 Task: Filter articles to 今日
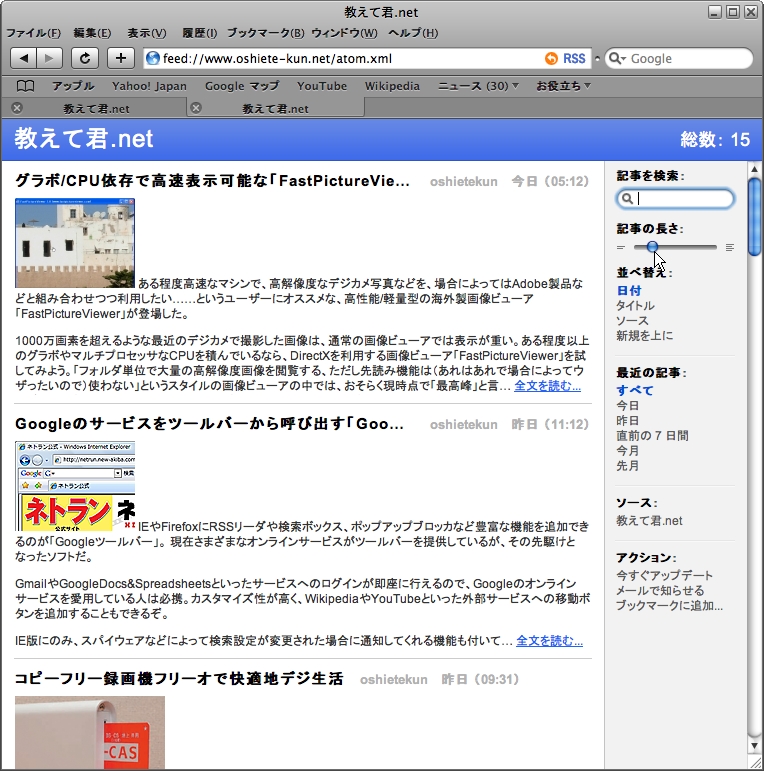628,406
